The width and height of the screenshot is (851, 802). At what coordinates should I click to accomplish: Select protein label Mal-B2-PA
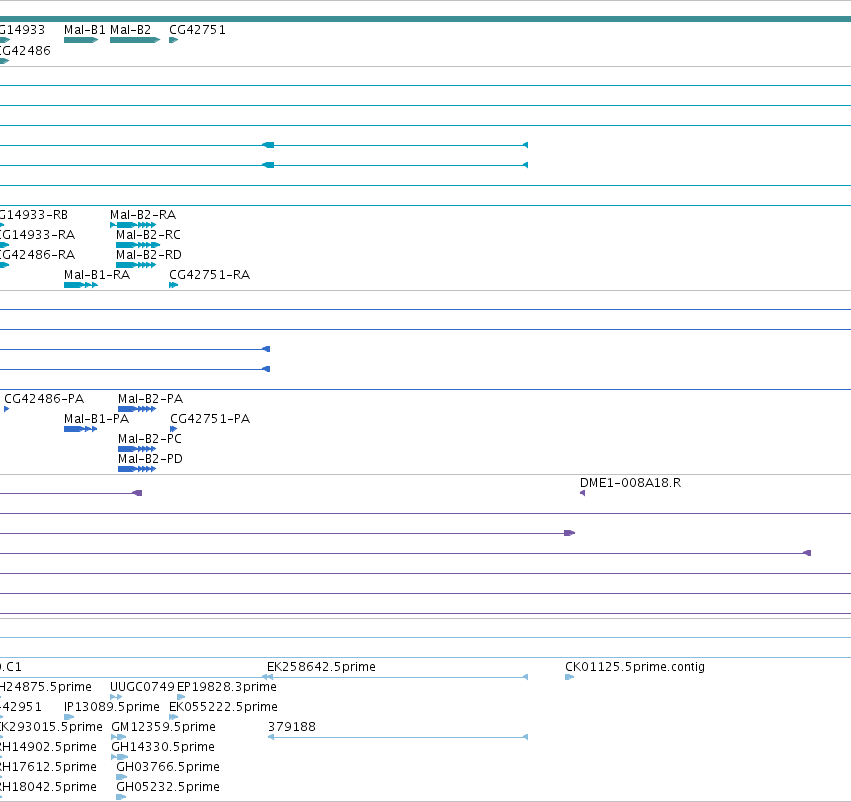point(151,399)
